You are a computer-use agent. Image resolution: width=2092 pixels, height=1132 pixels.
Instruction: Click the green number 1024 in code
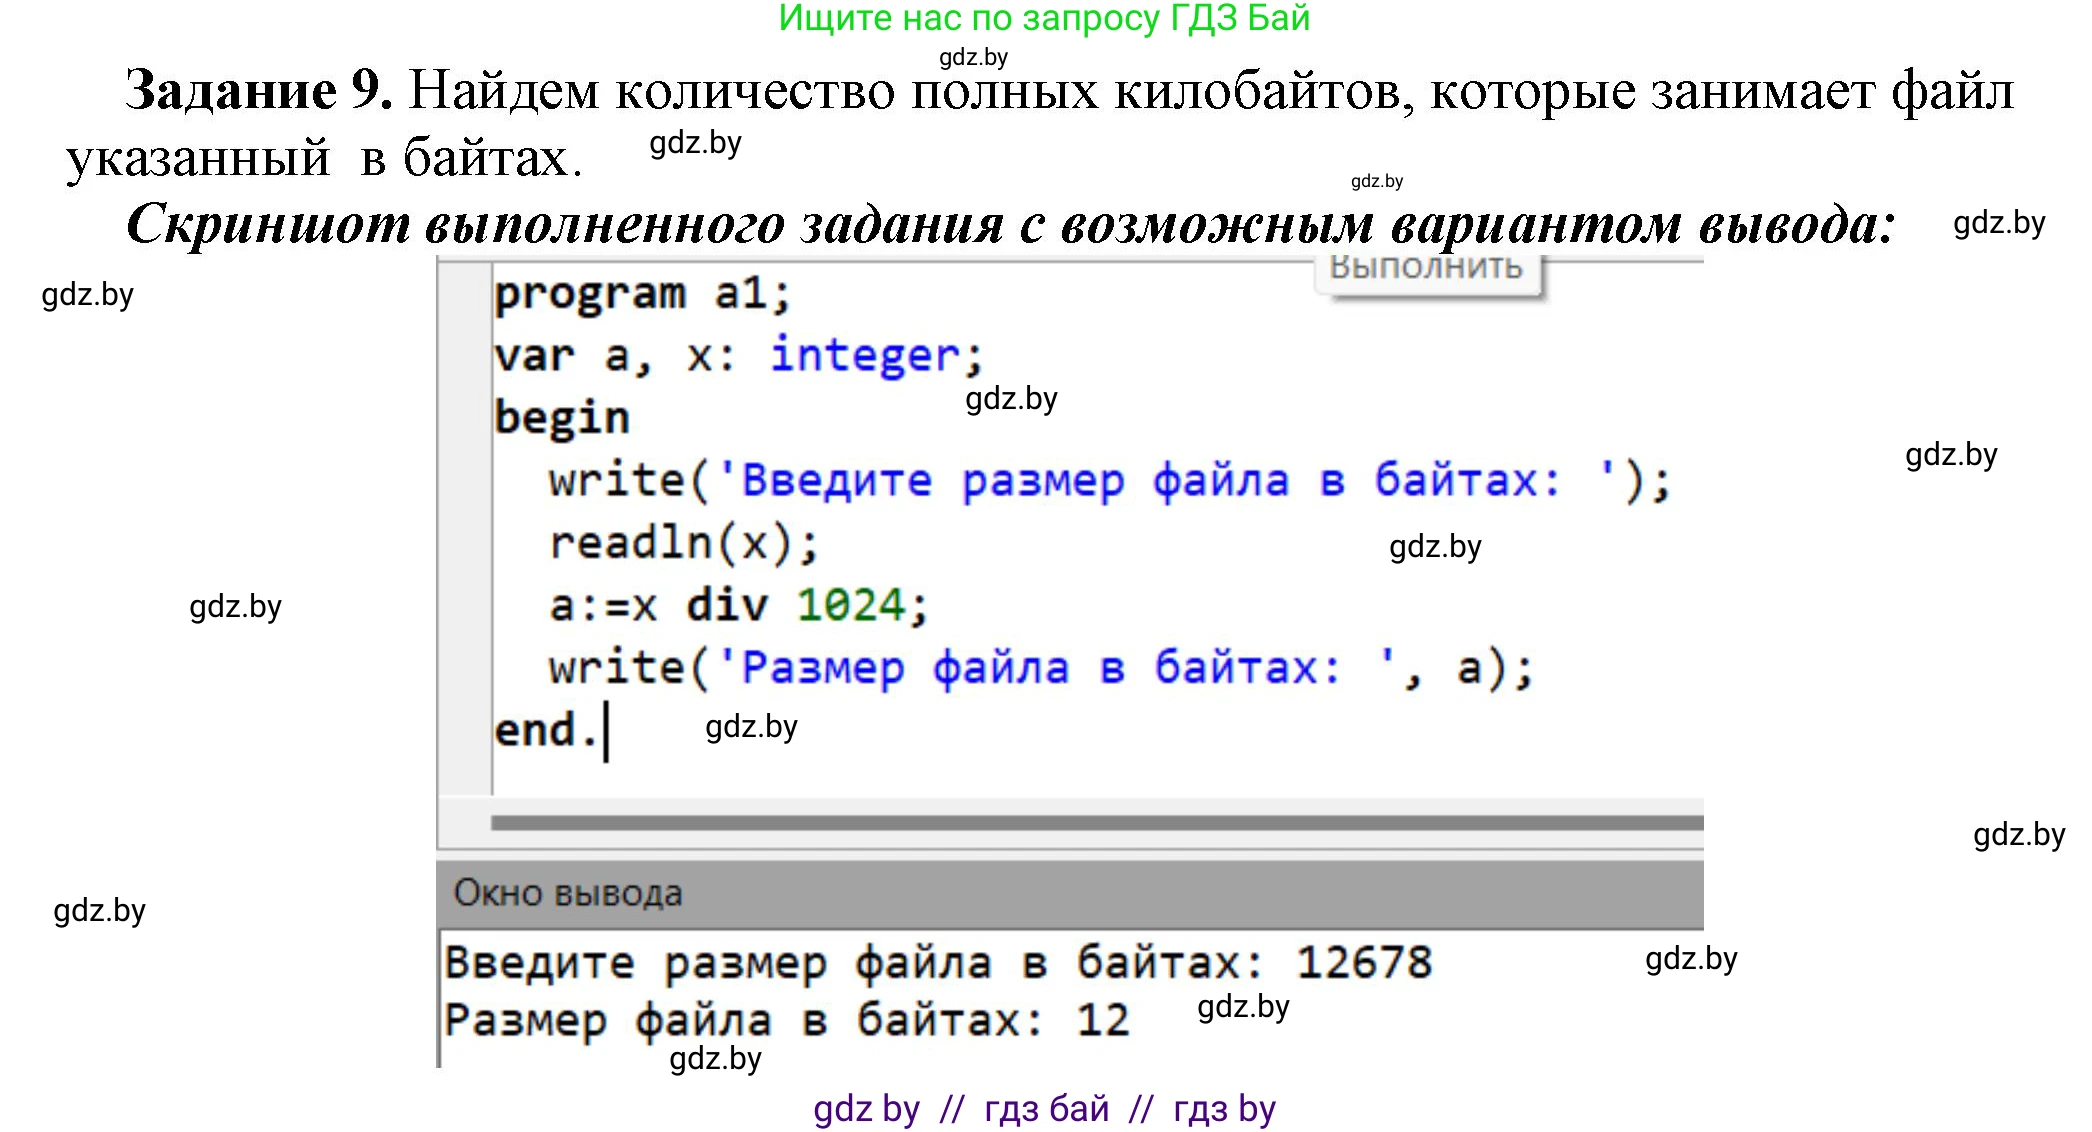point(851,605)
